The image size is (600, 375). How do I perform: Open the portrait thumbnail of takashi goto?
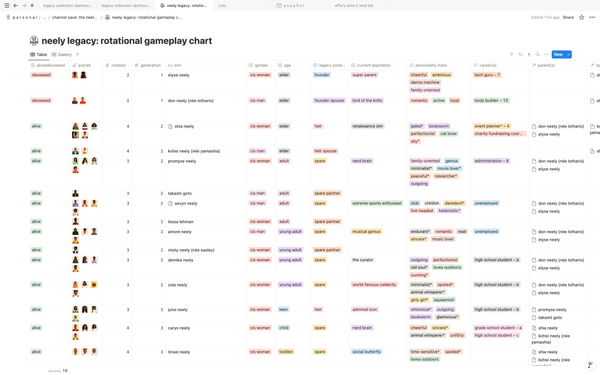pos(75,193)
